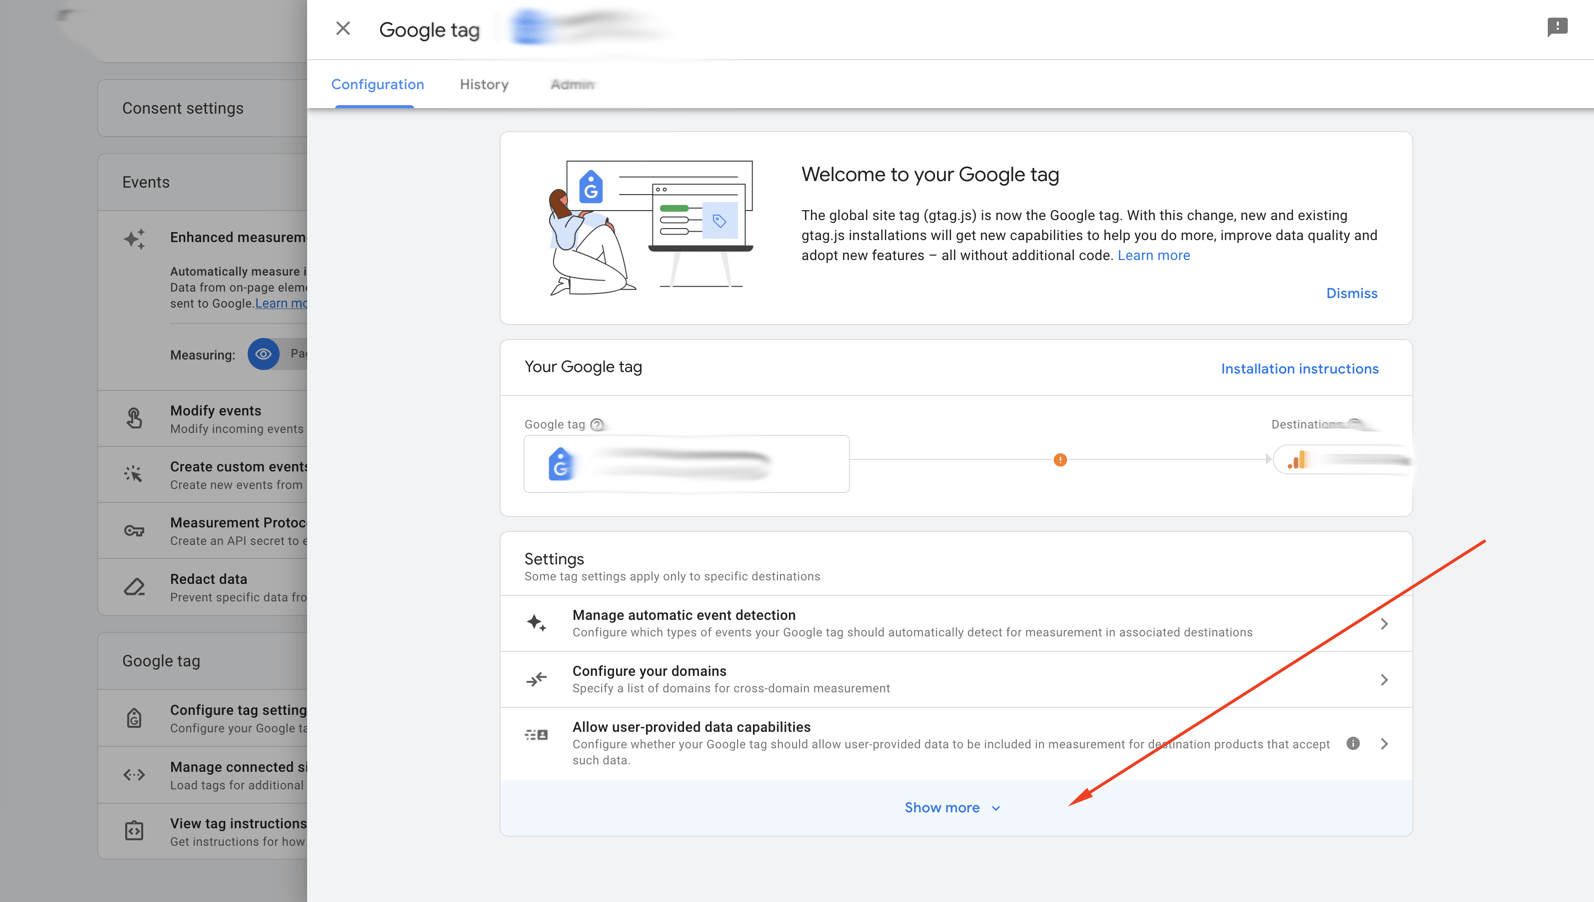
Task: Open Measurement Protocol API secrets
Action: (x=202, y=531)
